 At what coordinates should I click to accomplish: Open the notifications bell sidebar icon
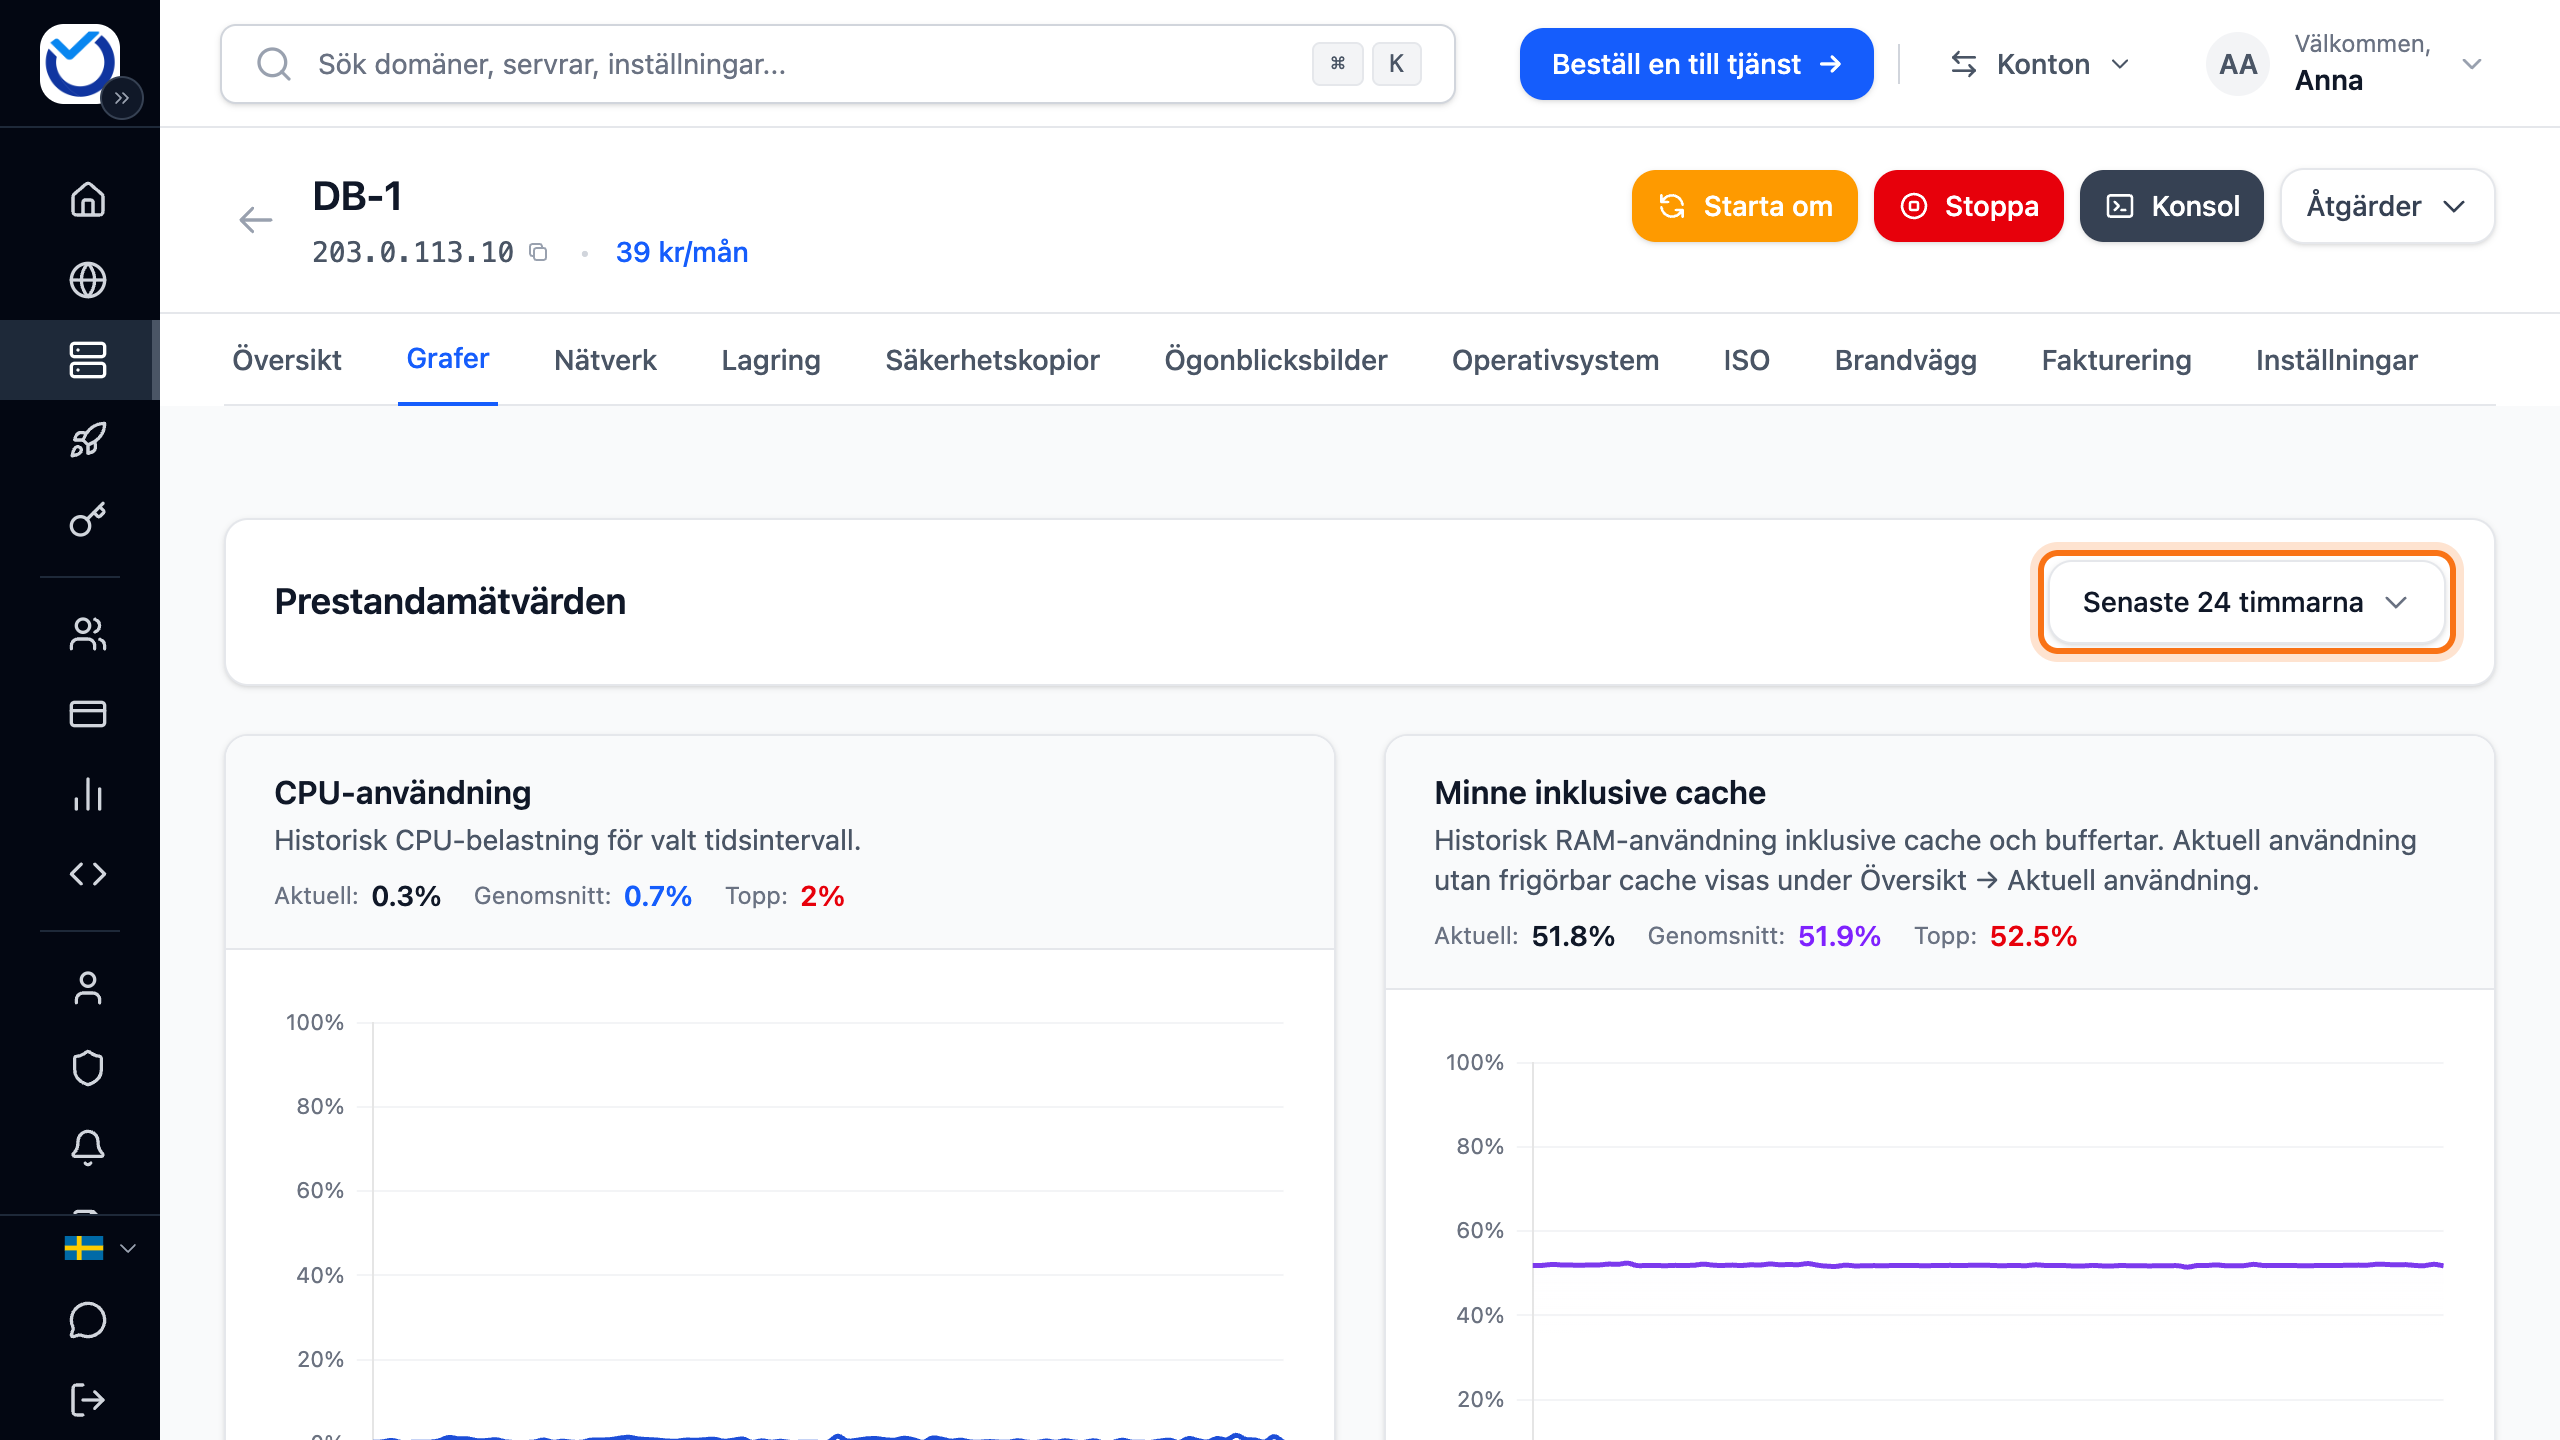pyautogui.click(x=88, y=1148)
